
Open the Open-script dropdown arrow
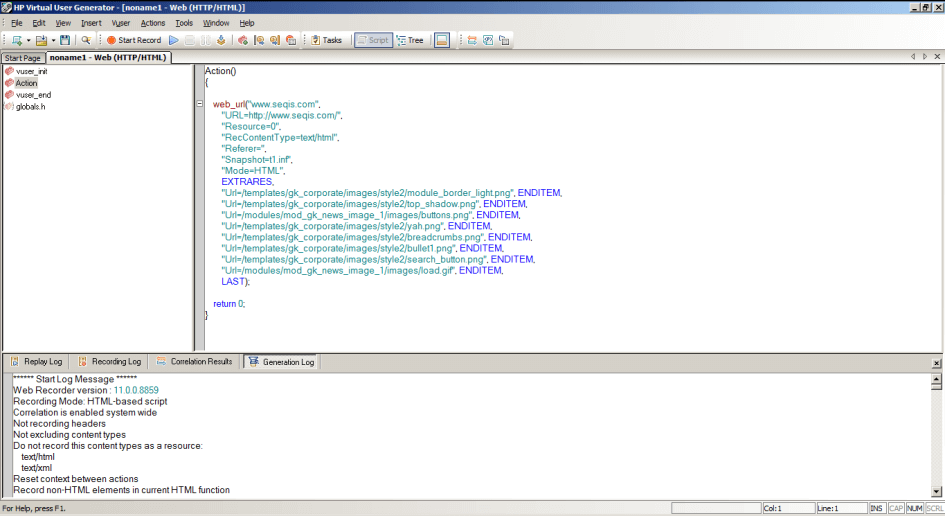pyautogui.click(x=53, y=40)
